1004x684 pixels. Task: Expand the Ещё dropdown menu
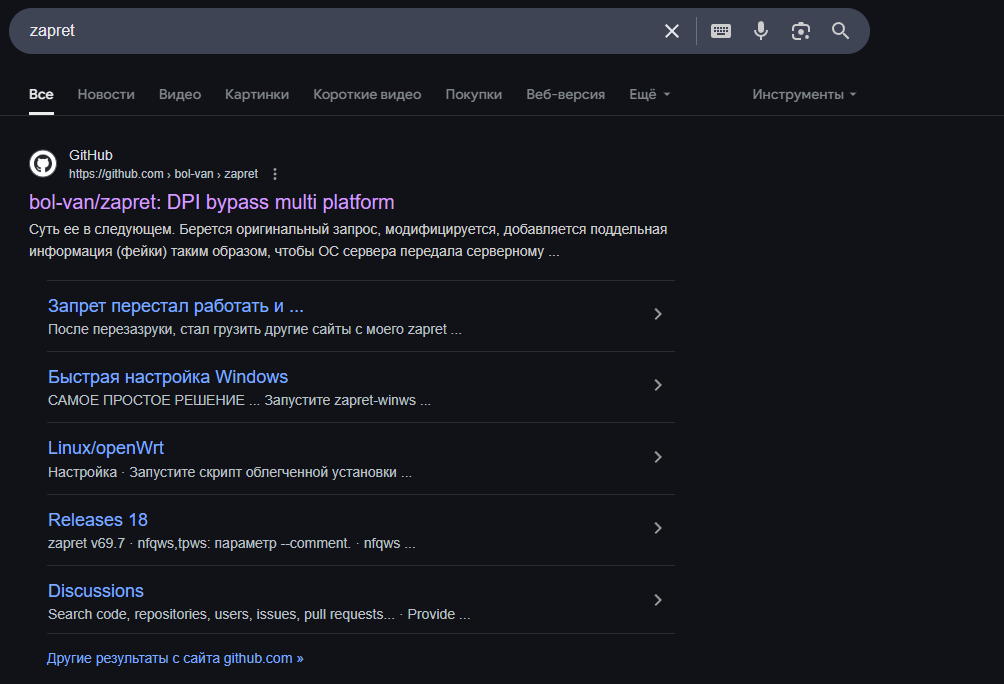[x=649, y=95]
